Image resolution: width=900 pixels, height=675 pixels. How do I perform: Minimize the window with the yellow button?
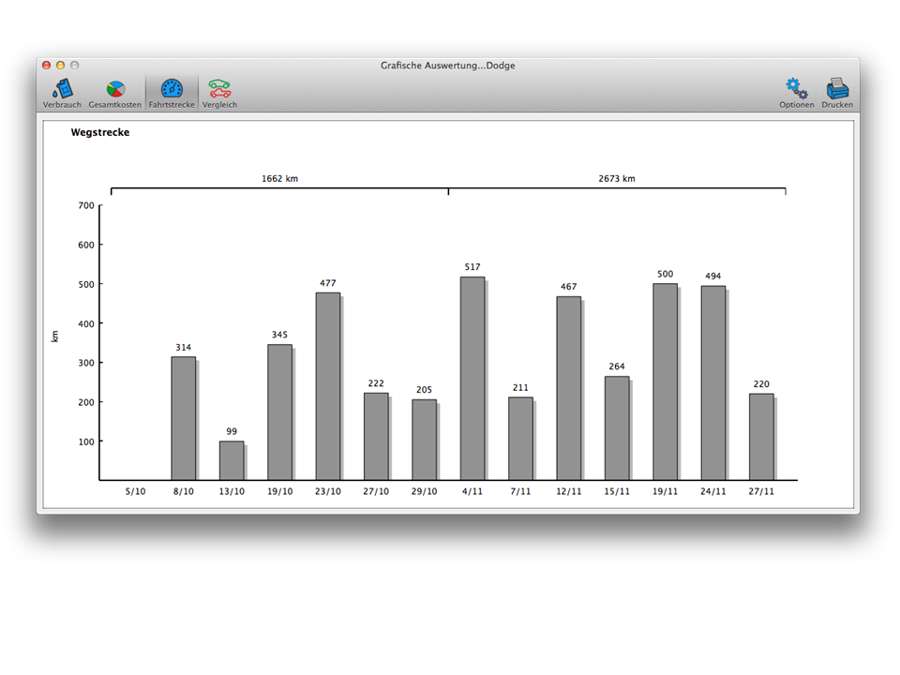coord(60,65)
